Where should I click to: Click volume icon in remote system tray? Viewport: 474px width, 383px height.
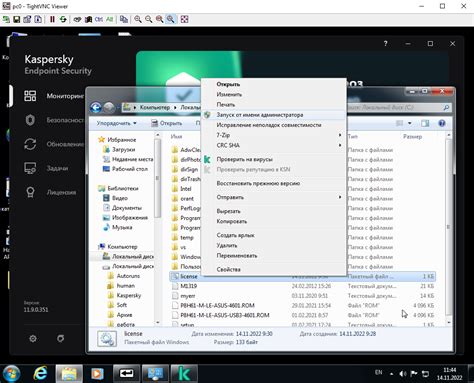[403, 374]
